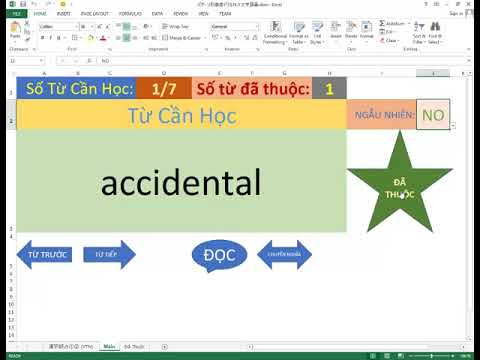Toggle Wrap Text option

tap(175, 26)
